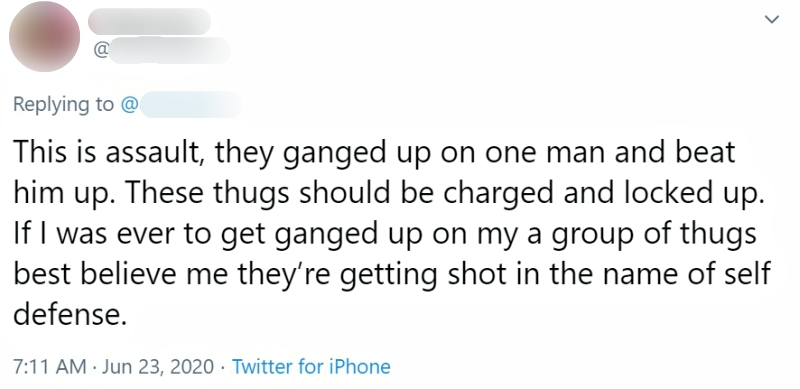Select the 'Replying to' label
Screen dimensions: 800x389
pos(63,105)
